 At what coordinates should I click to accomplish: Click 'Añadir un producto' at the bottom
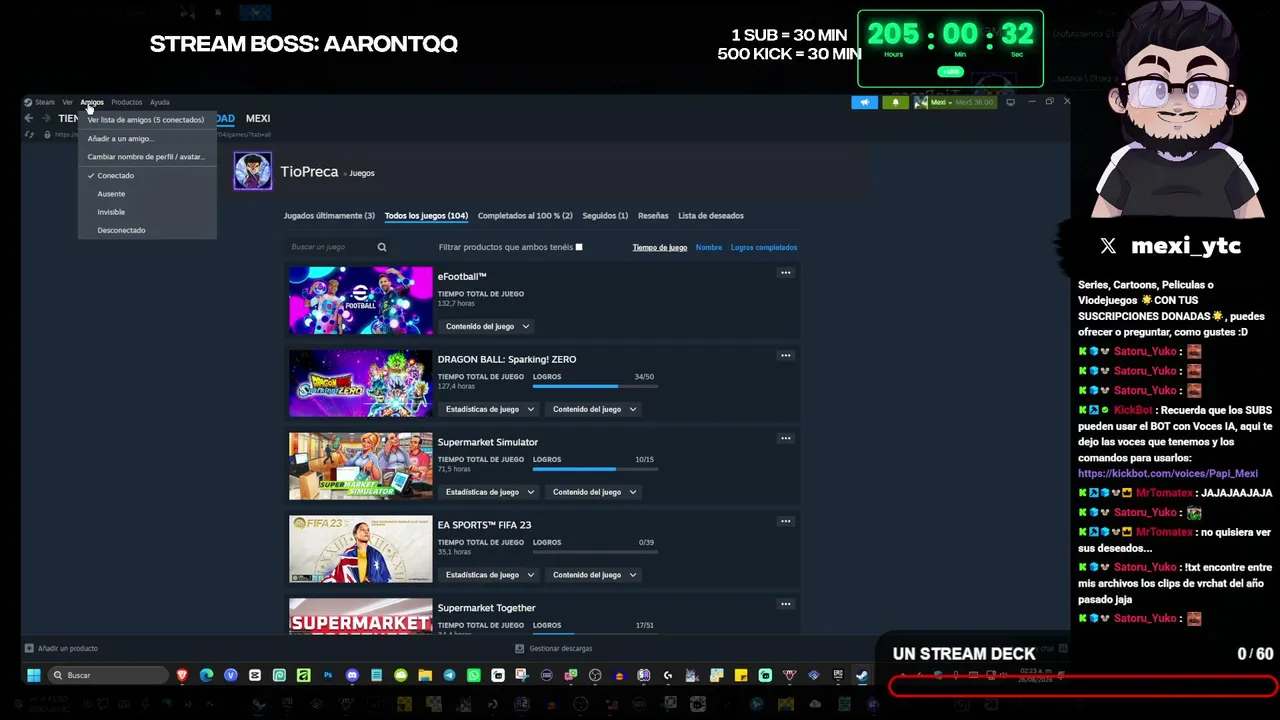coord(61,648)
